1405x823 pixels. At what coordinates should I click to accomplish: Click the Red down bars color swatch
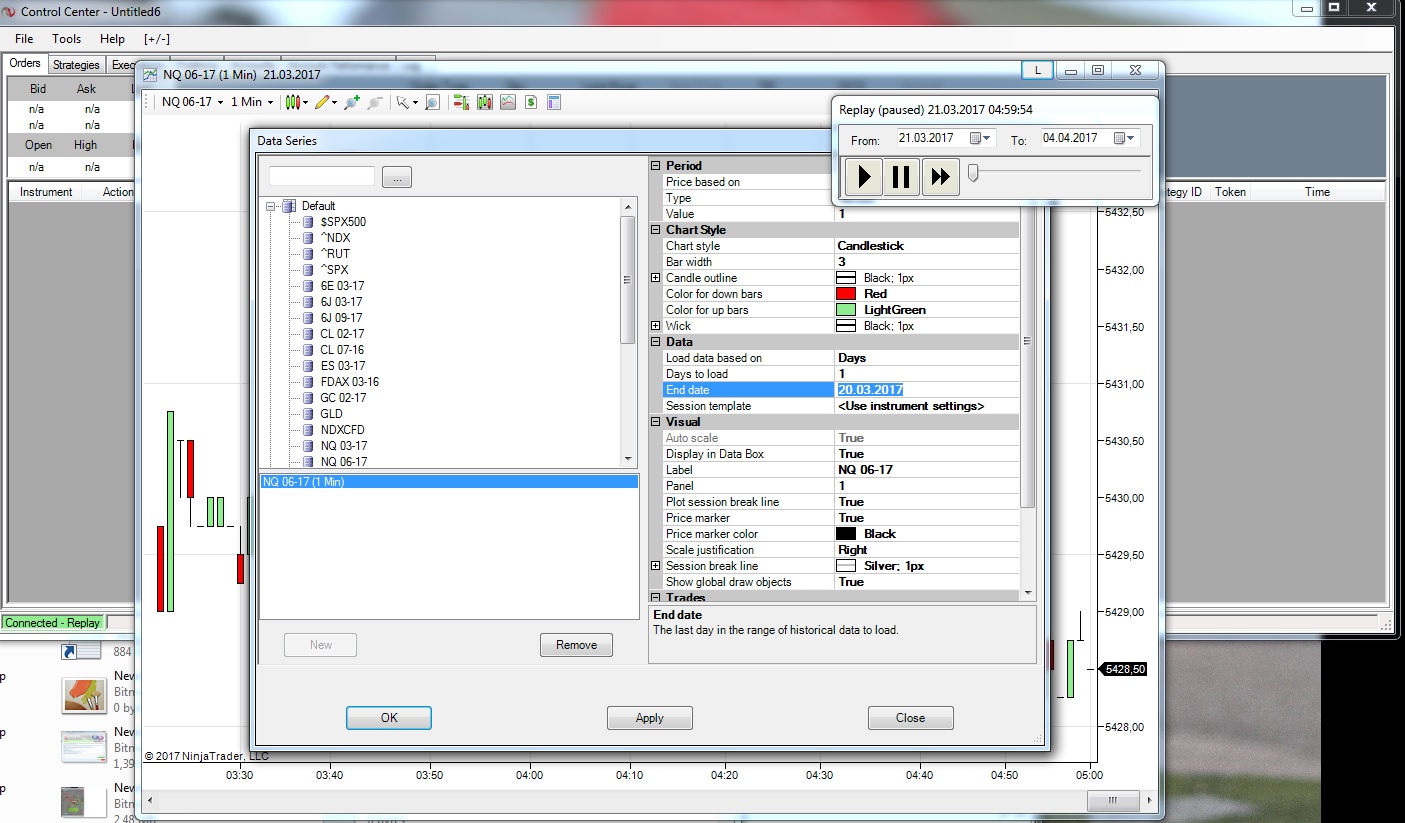[x=846, y=294]
